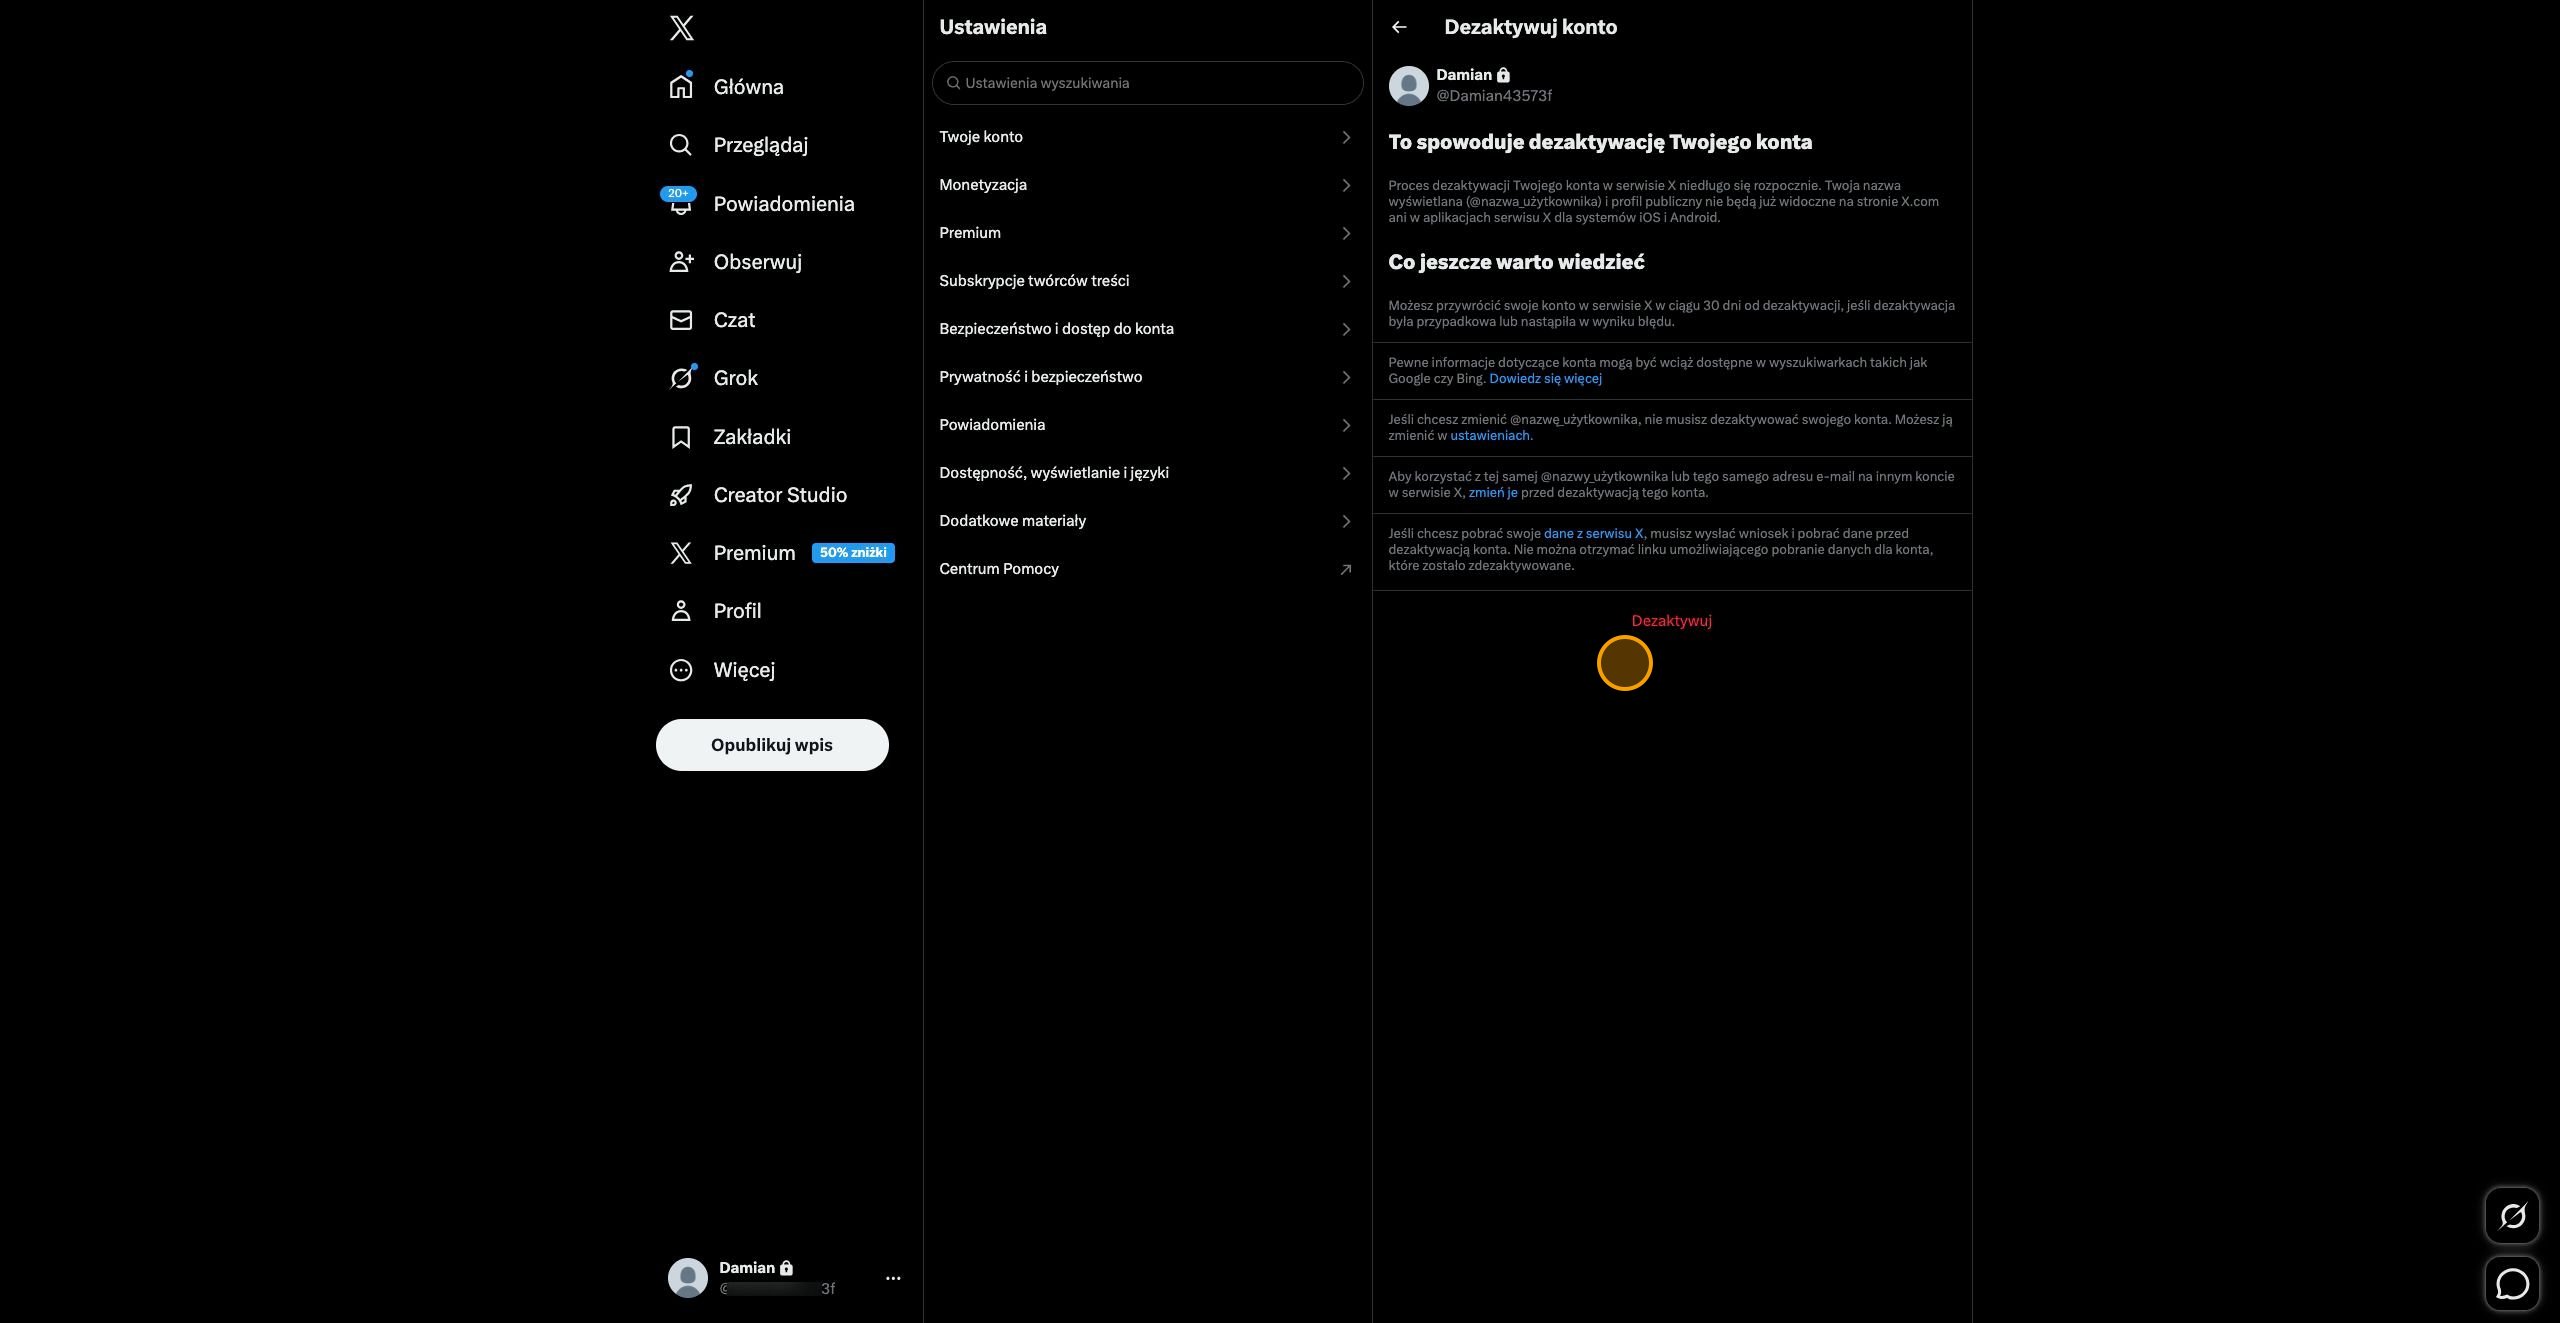
Task: Open the Profil person icon
Action: point(681,611)
